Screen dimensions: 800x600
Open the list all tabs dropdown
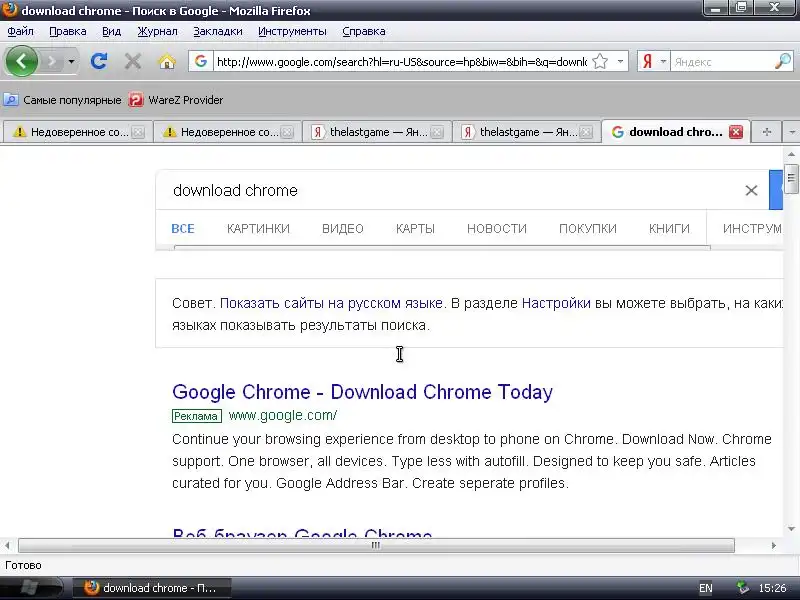coord(791,132)
